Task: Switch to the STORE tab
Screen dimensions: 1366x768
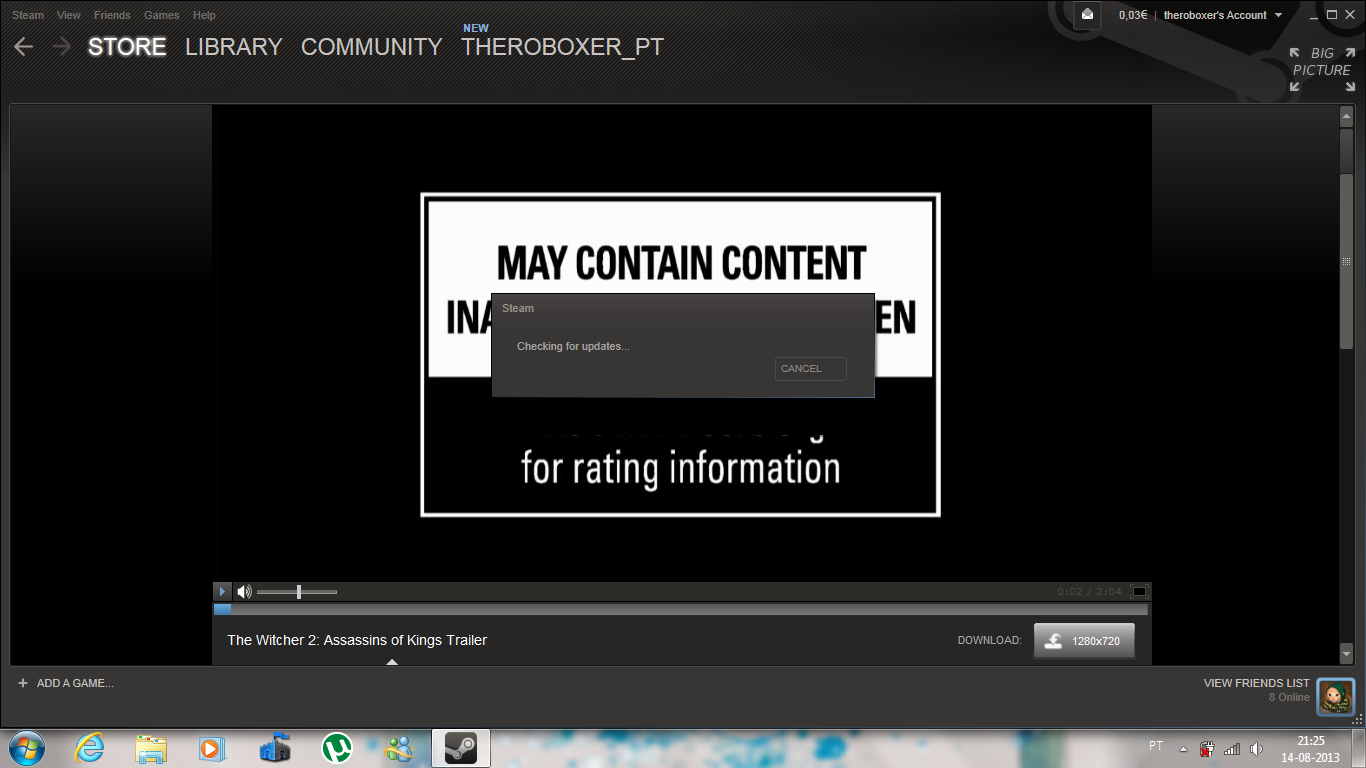Action: point(127,47)
